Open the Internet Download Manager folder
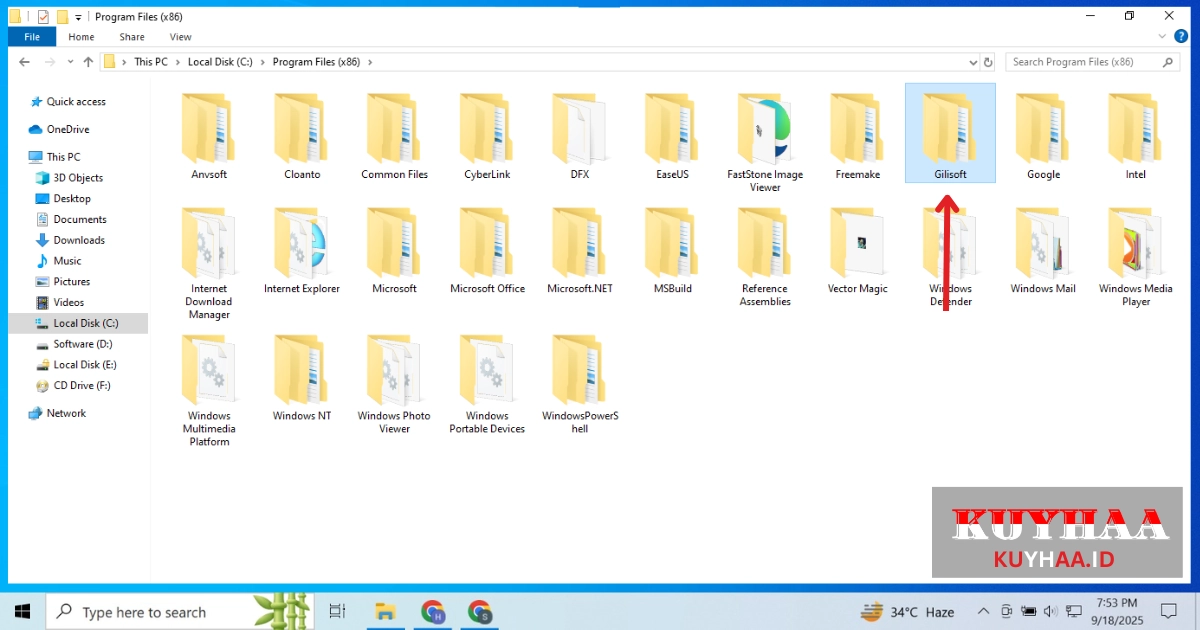Image resolution: width=1200 pixels, height=630 pixels. [x=209, y=263]
